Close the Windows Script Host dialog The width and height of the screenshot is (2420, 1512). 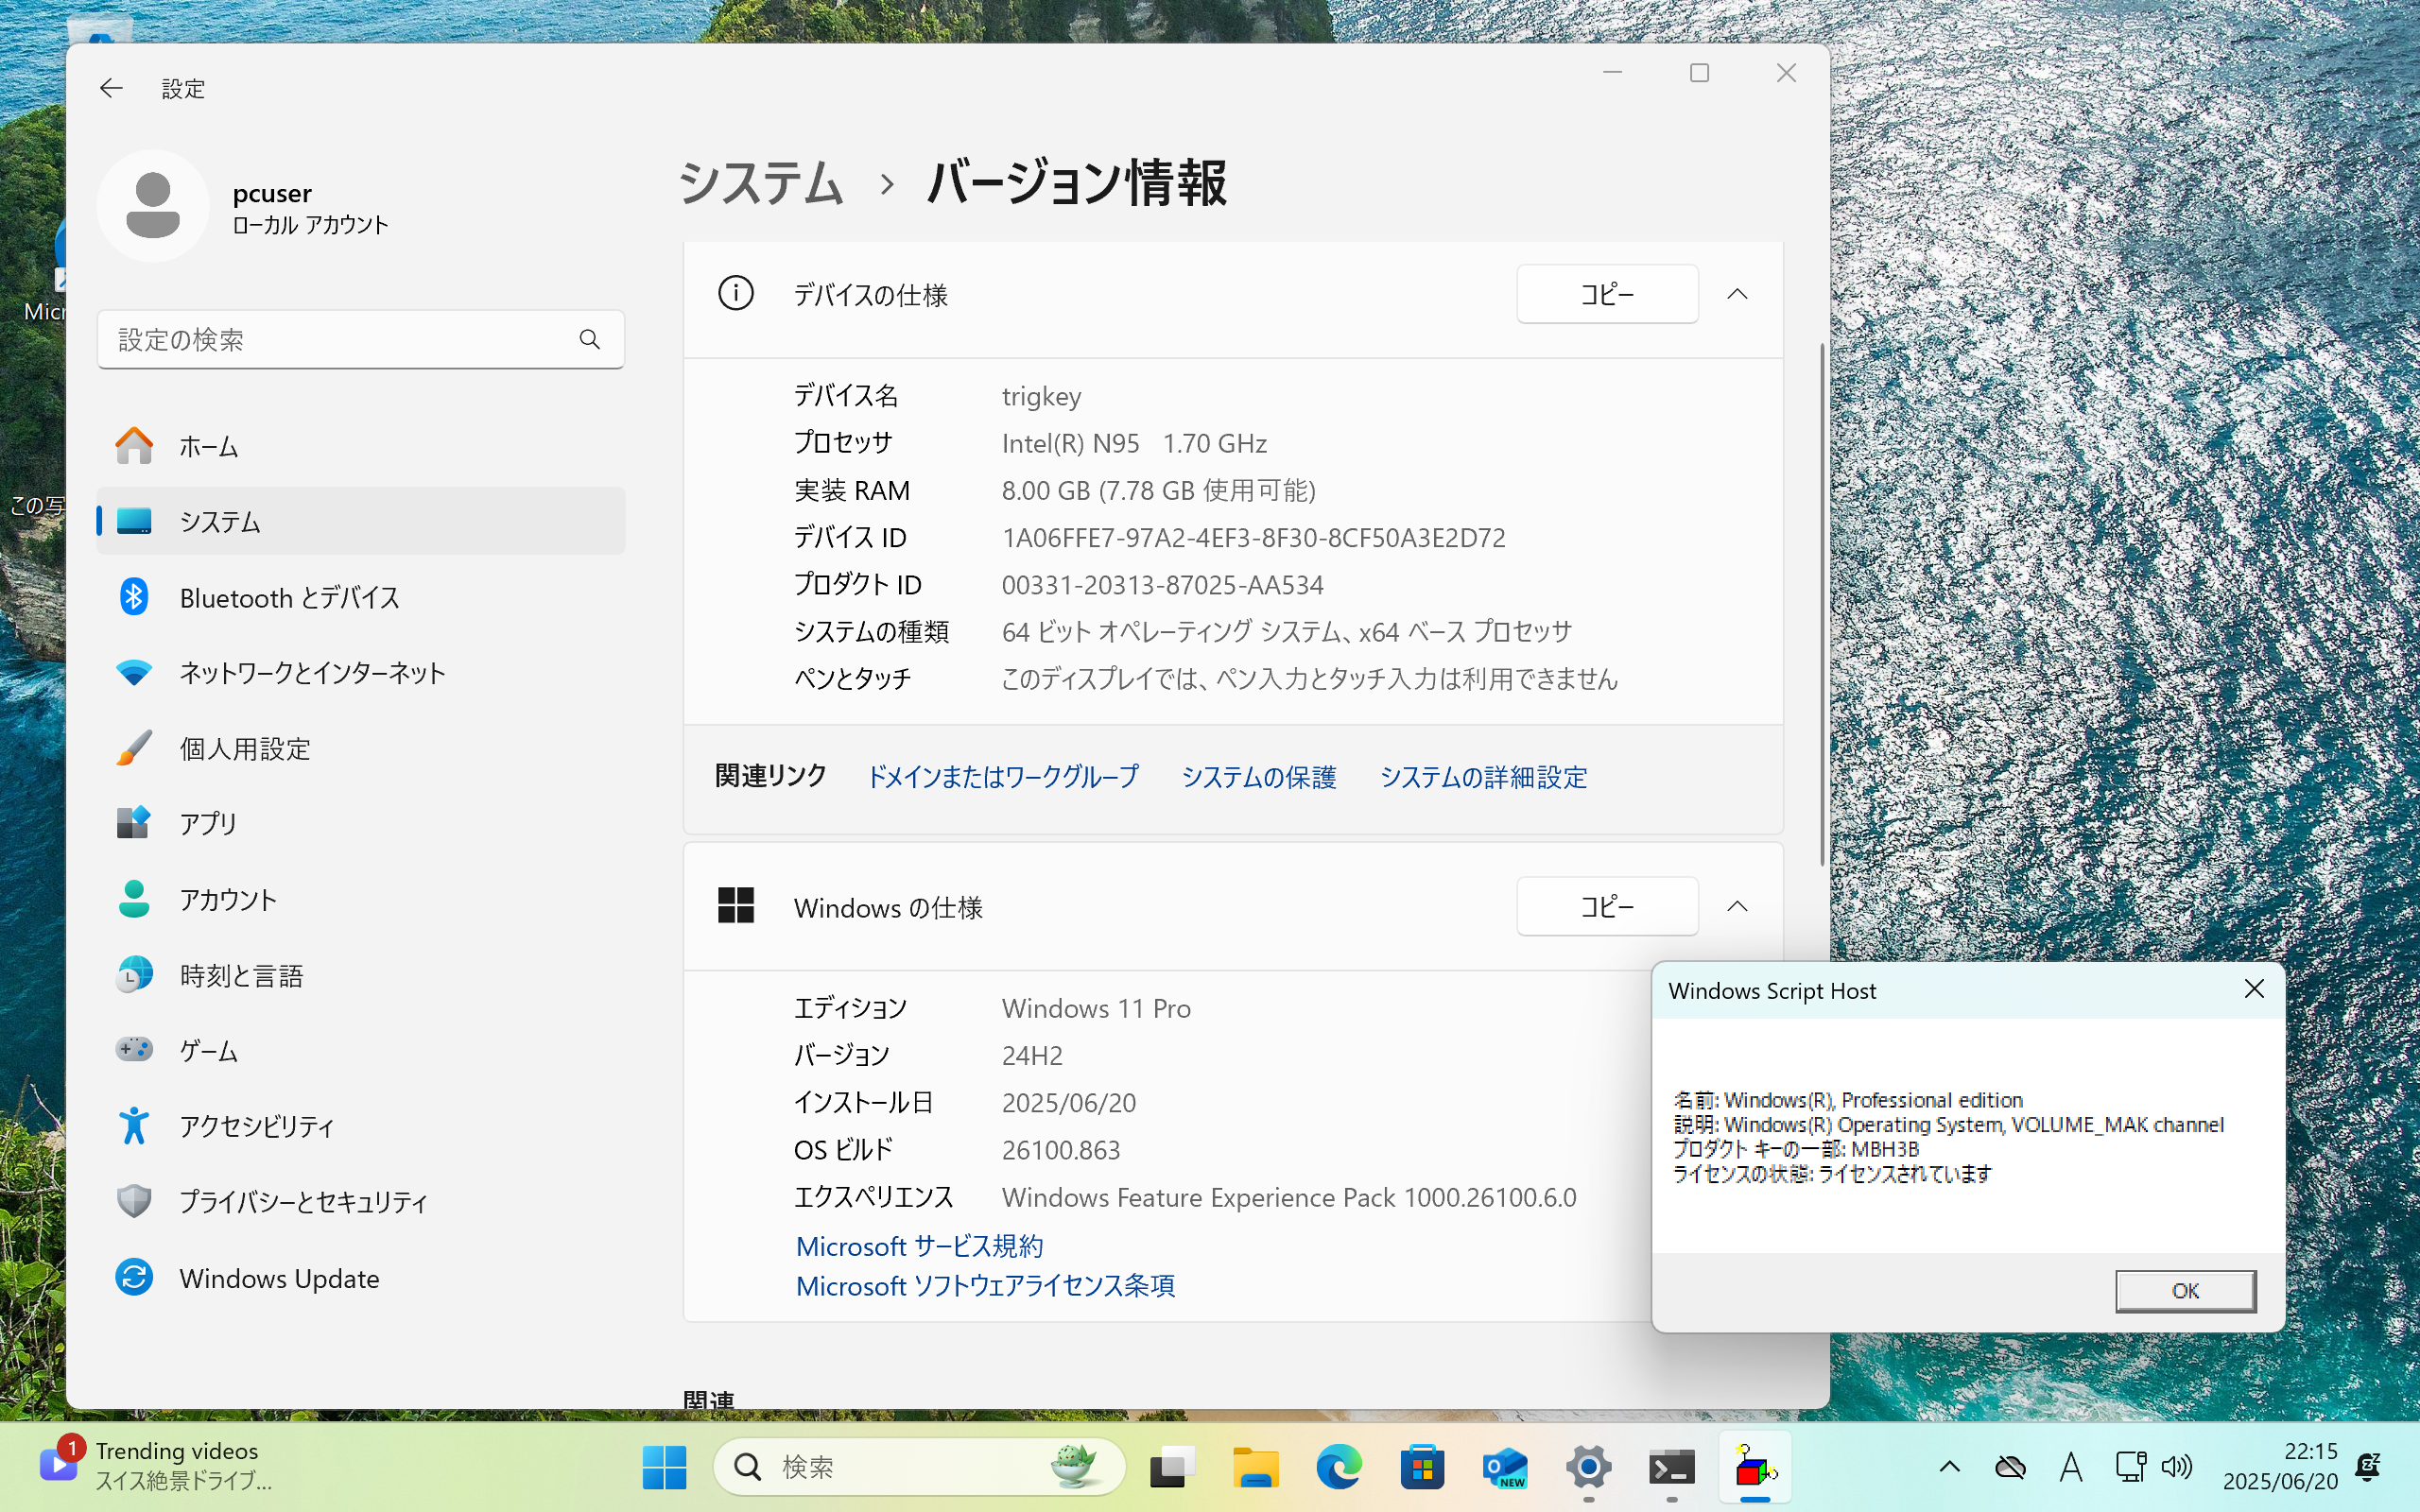pos(2254,989)
